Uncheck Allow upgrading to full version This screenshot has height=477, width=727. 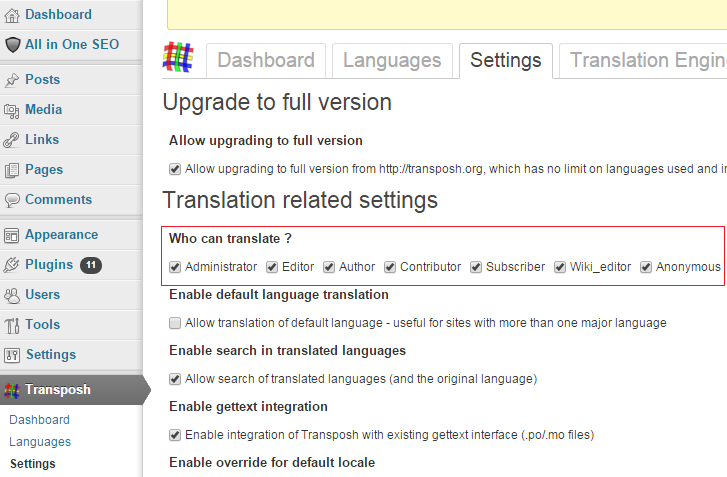pyautogui.click(x=175, y=169)
